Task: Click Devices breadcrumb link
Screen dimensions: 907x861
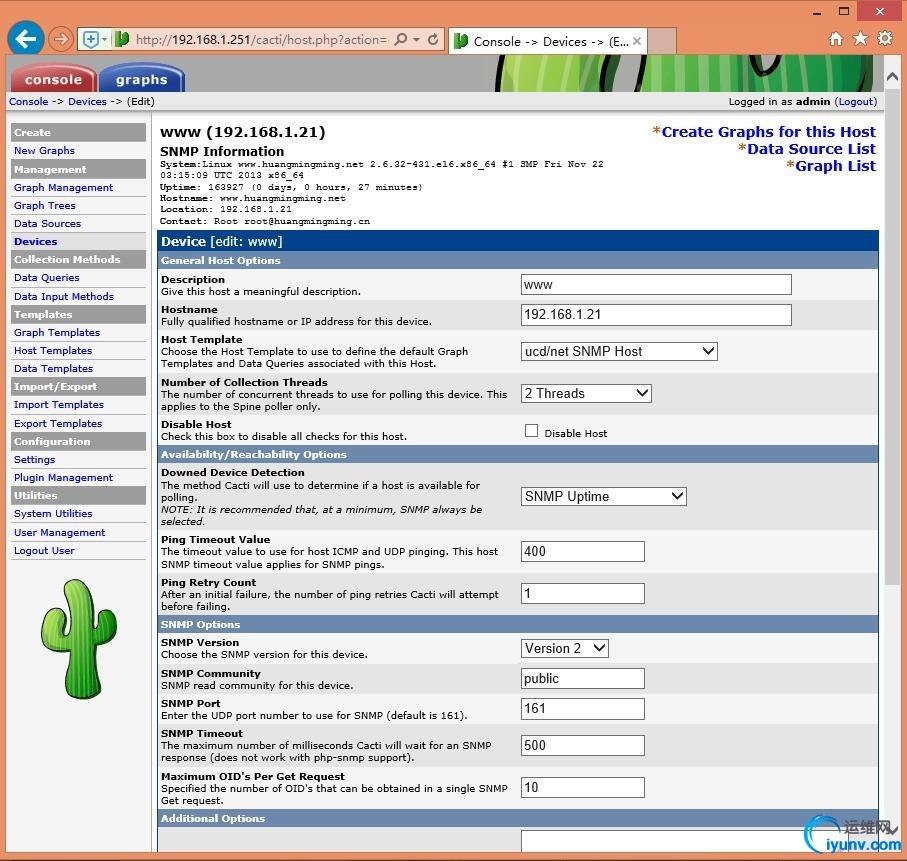Action: (87, 101)
